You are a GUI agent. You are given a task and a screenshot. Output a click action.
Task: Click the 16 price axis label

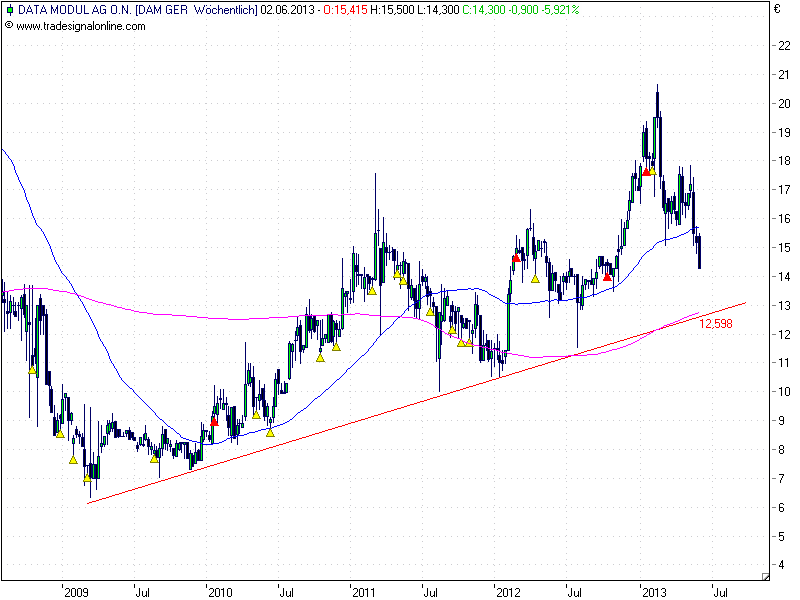784,218
